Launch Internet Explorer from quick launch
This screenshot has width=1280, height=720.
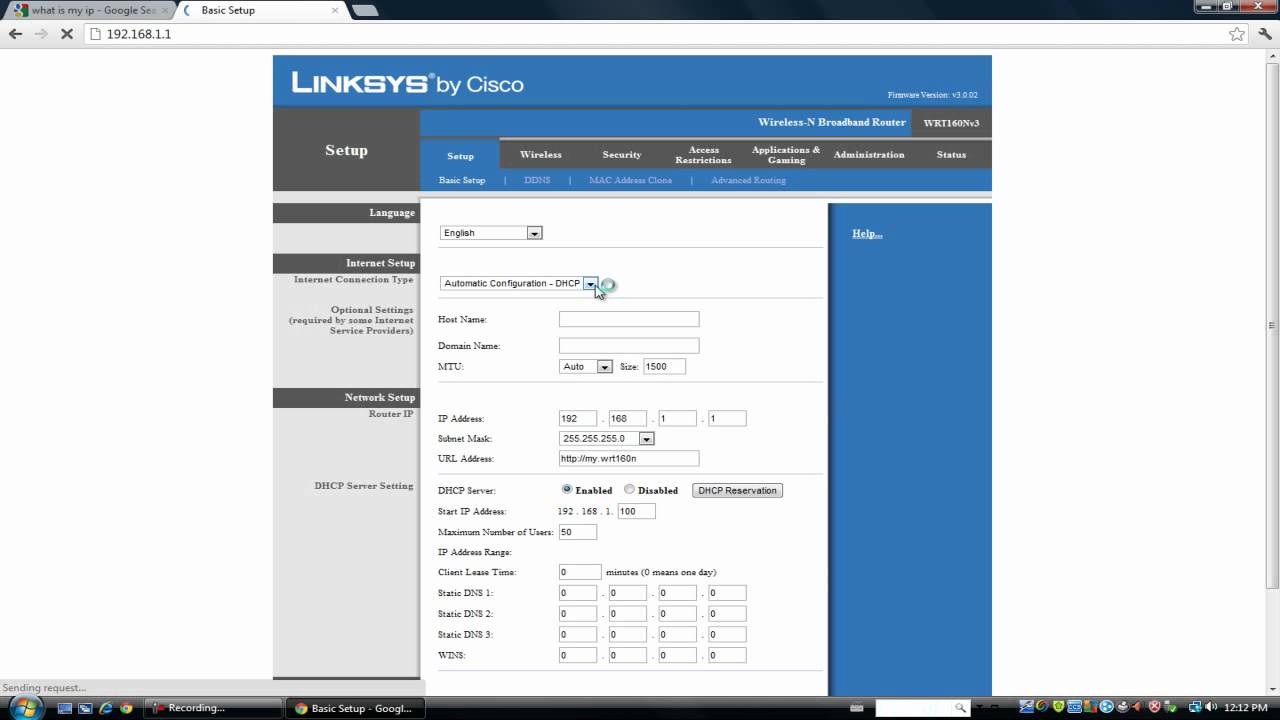[x=105, y=708]
